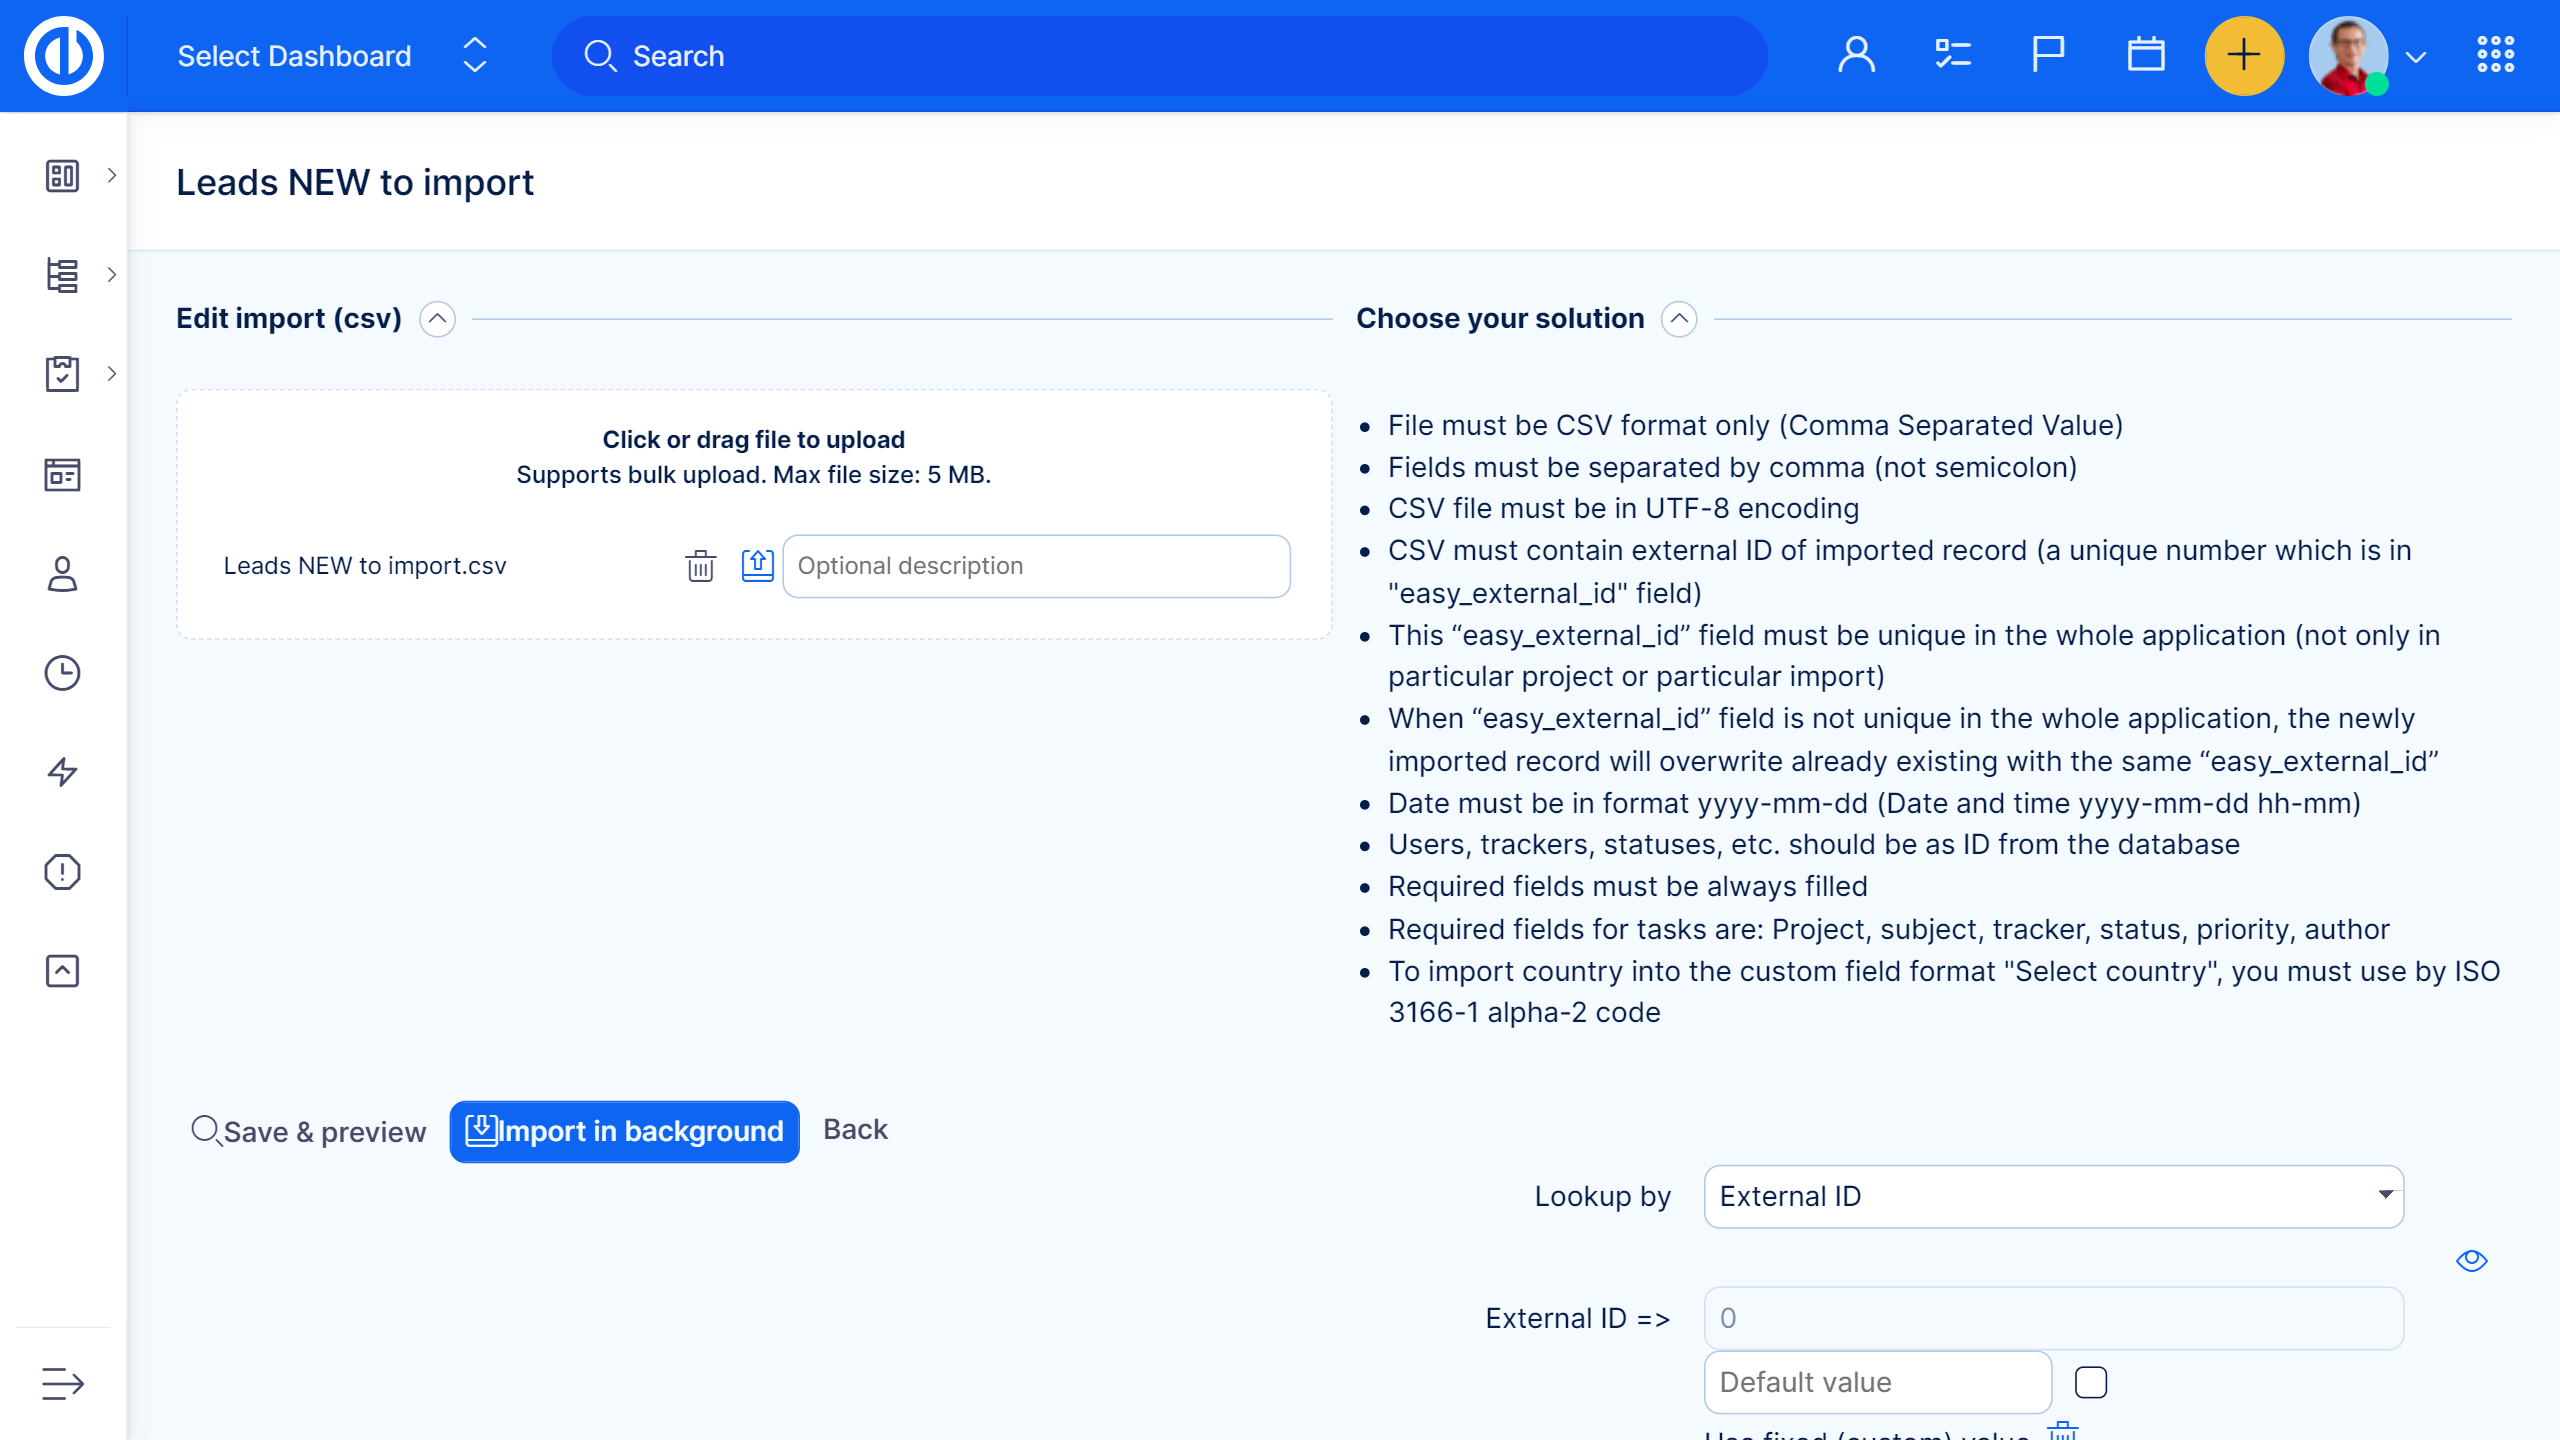Viewport: 2560px width, 1440px height.
Task: Toggle the eye visibility icon near External ID
Action: (x=2471, y=1260)
